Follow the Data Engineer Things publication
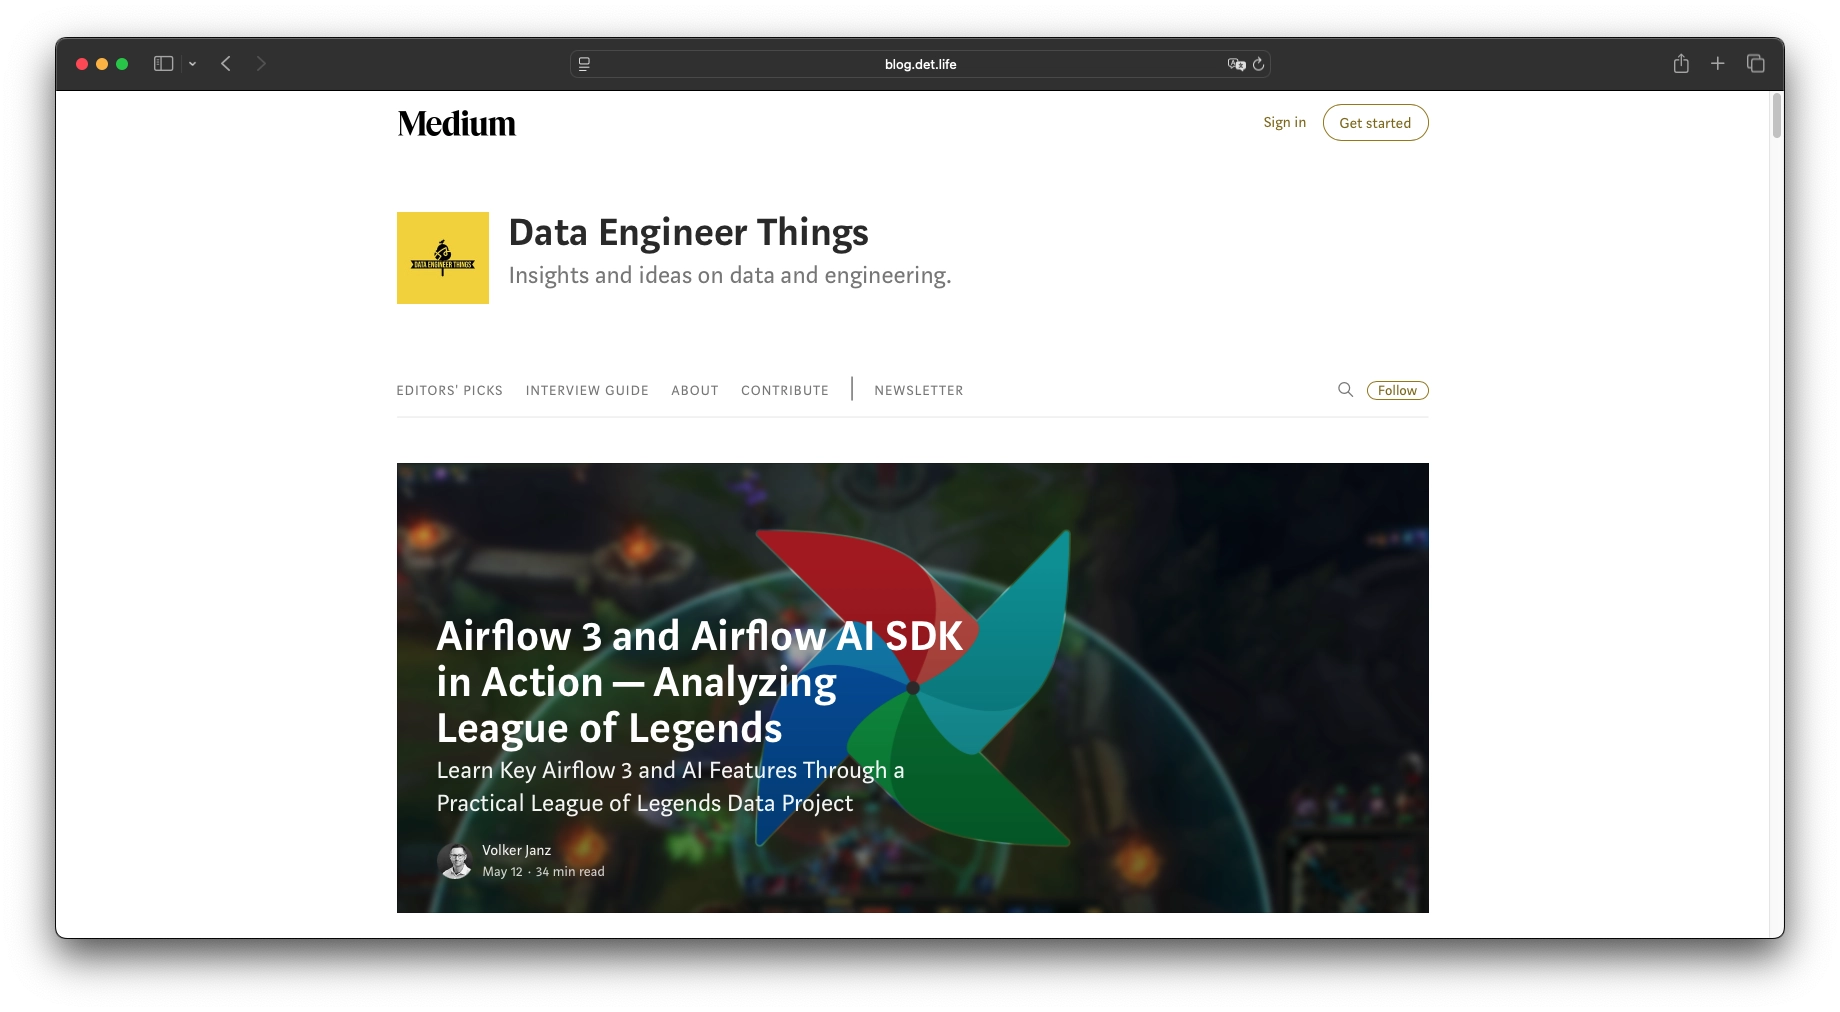 click(1397, 391)
